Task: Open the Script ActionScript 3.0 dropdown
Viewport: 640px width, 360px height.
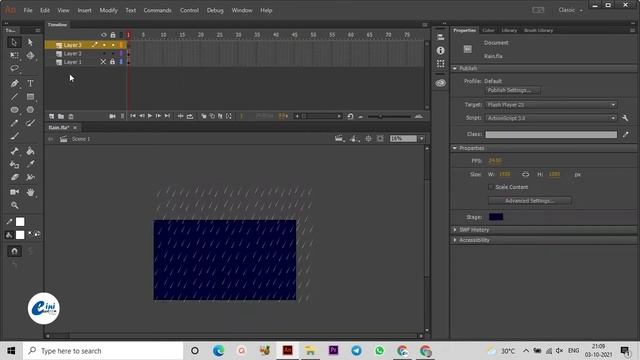Action: [x=551, y=118]
